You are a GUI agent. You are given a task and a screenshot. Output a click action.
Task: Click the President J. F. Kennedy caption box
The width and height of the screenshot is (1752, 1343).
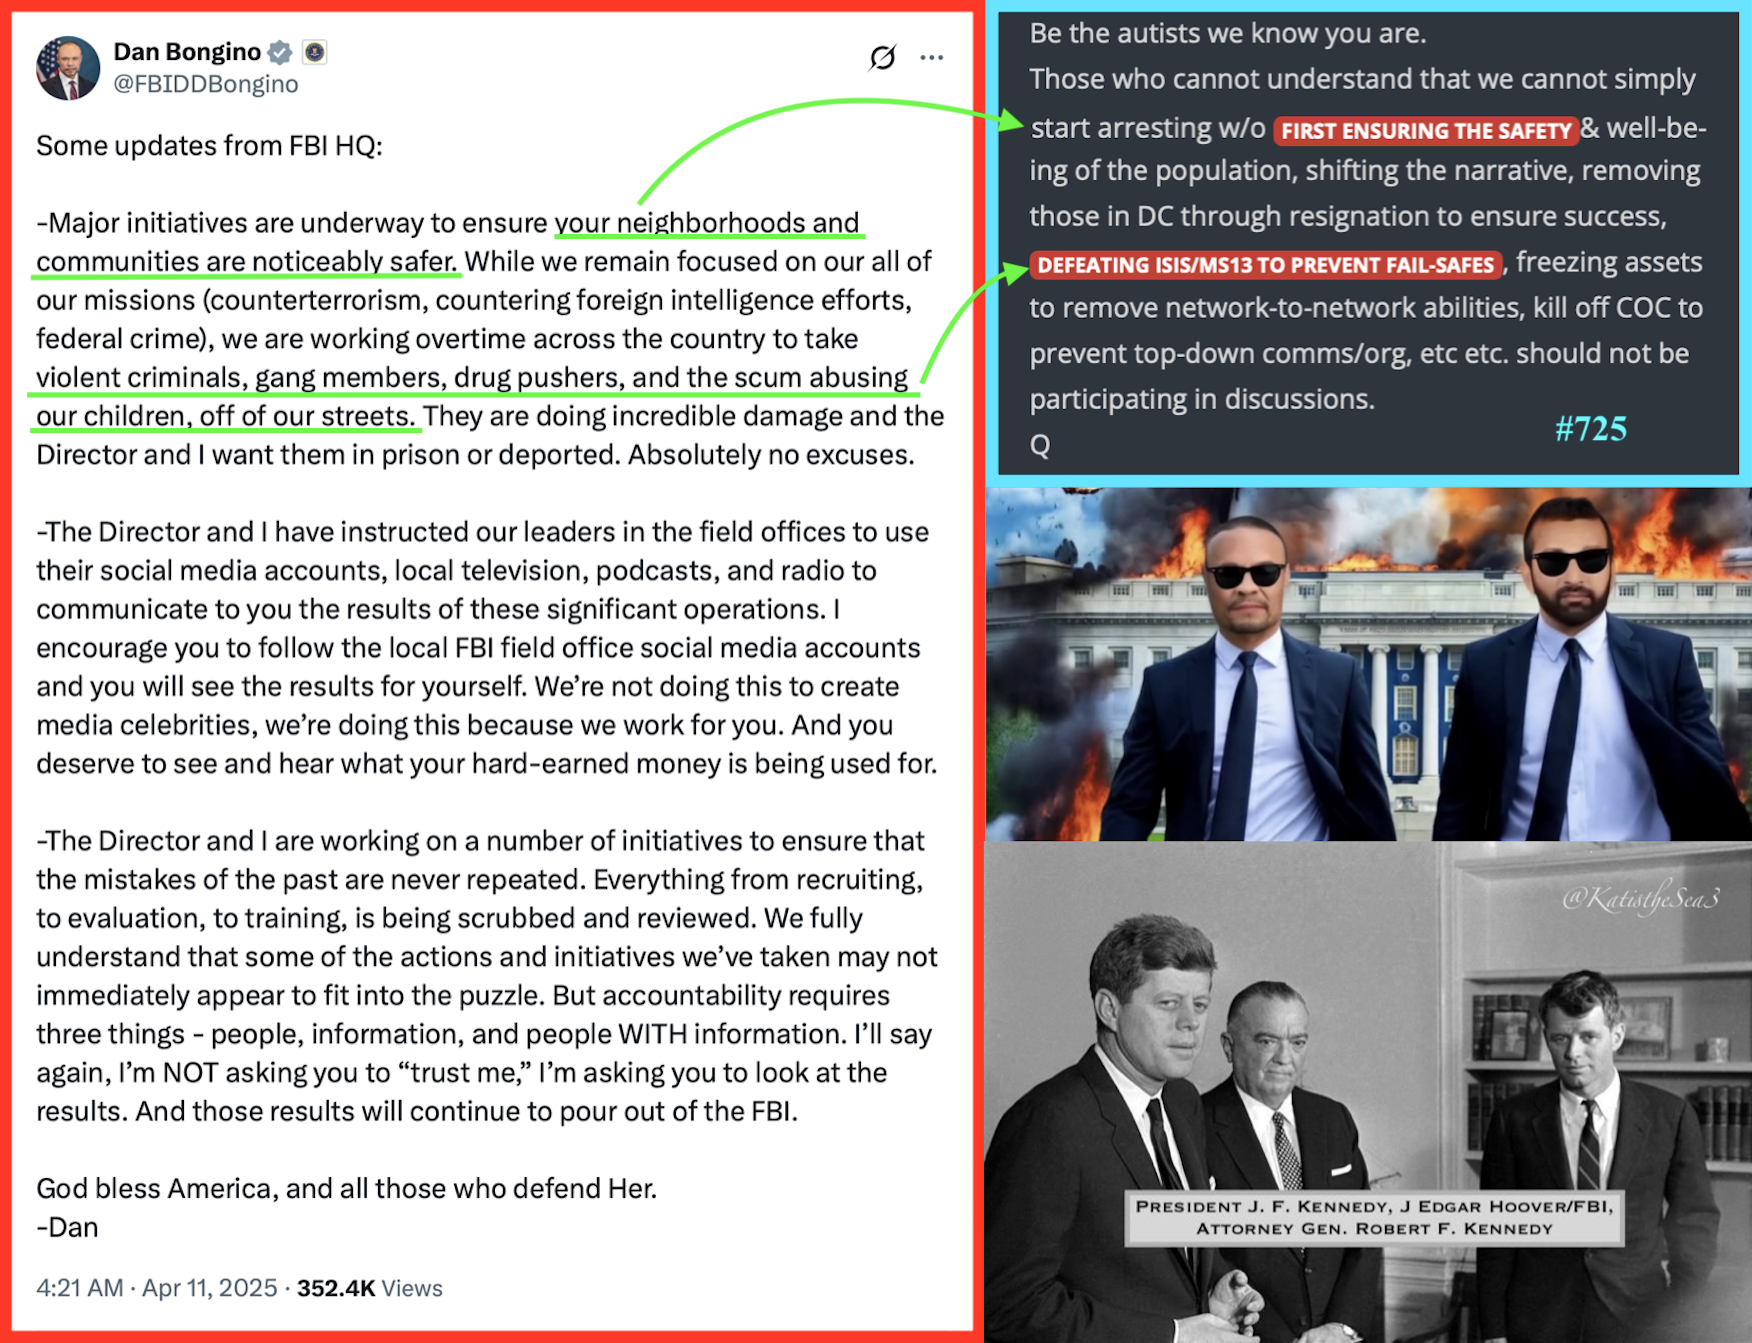1374,1218
